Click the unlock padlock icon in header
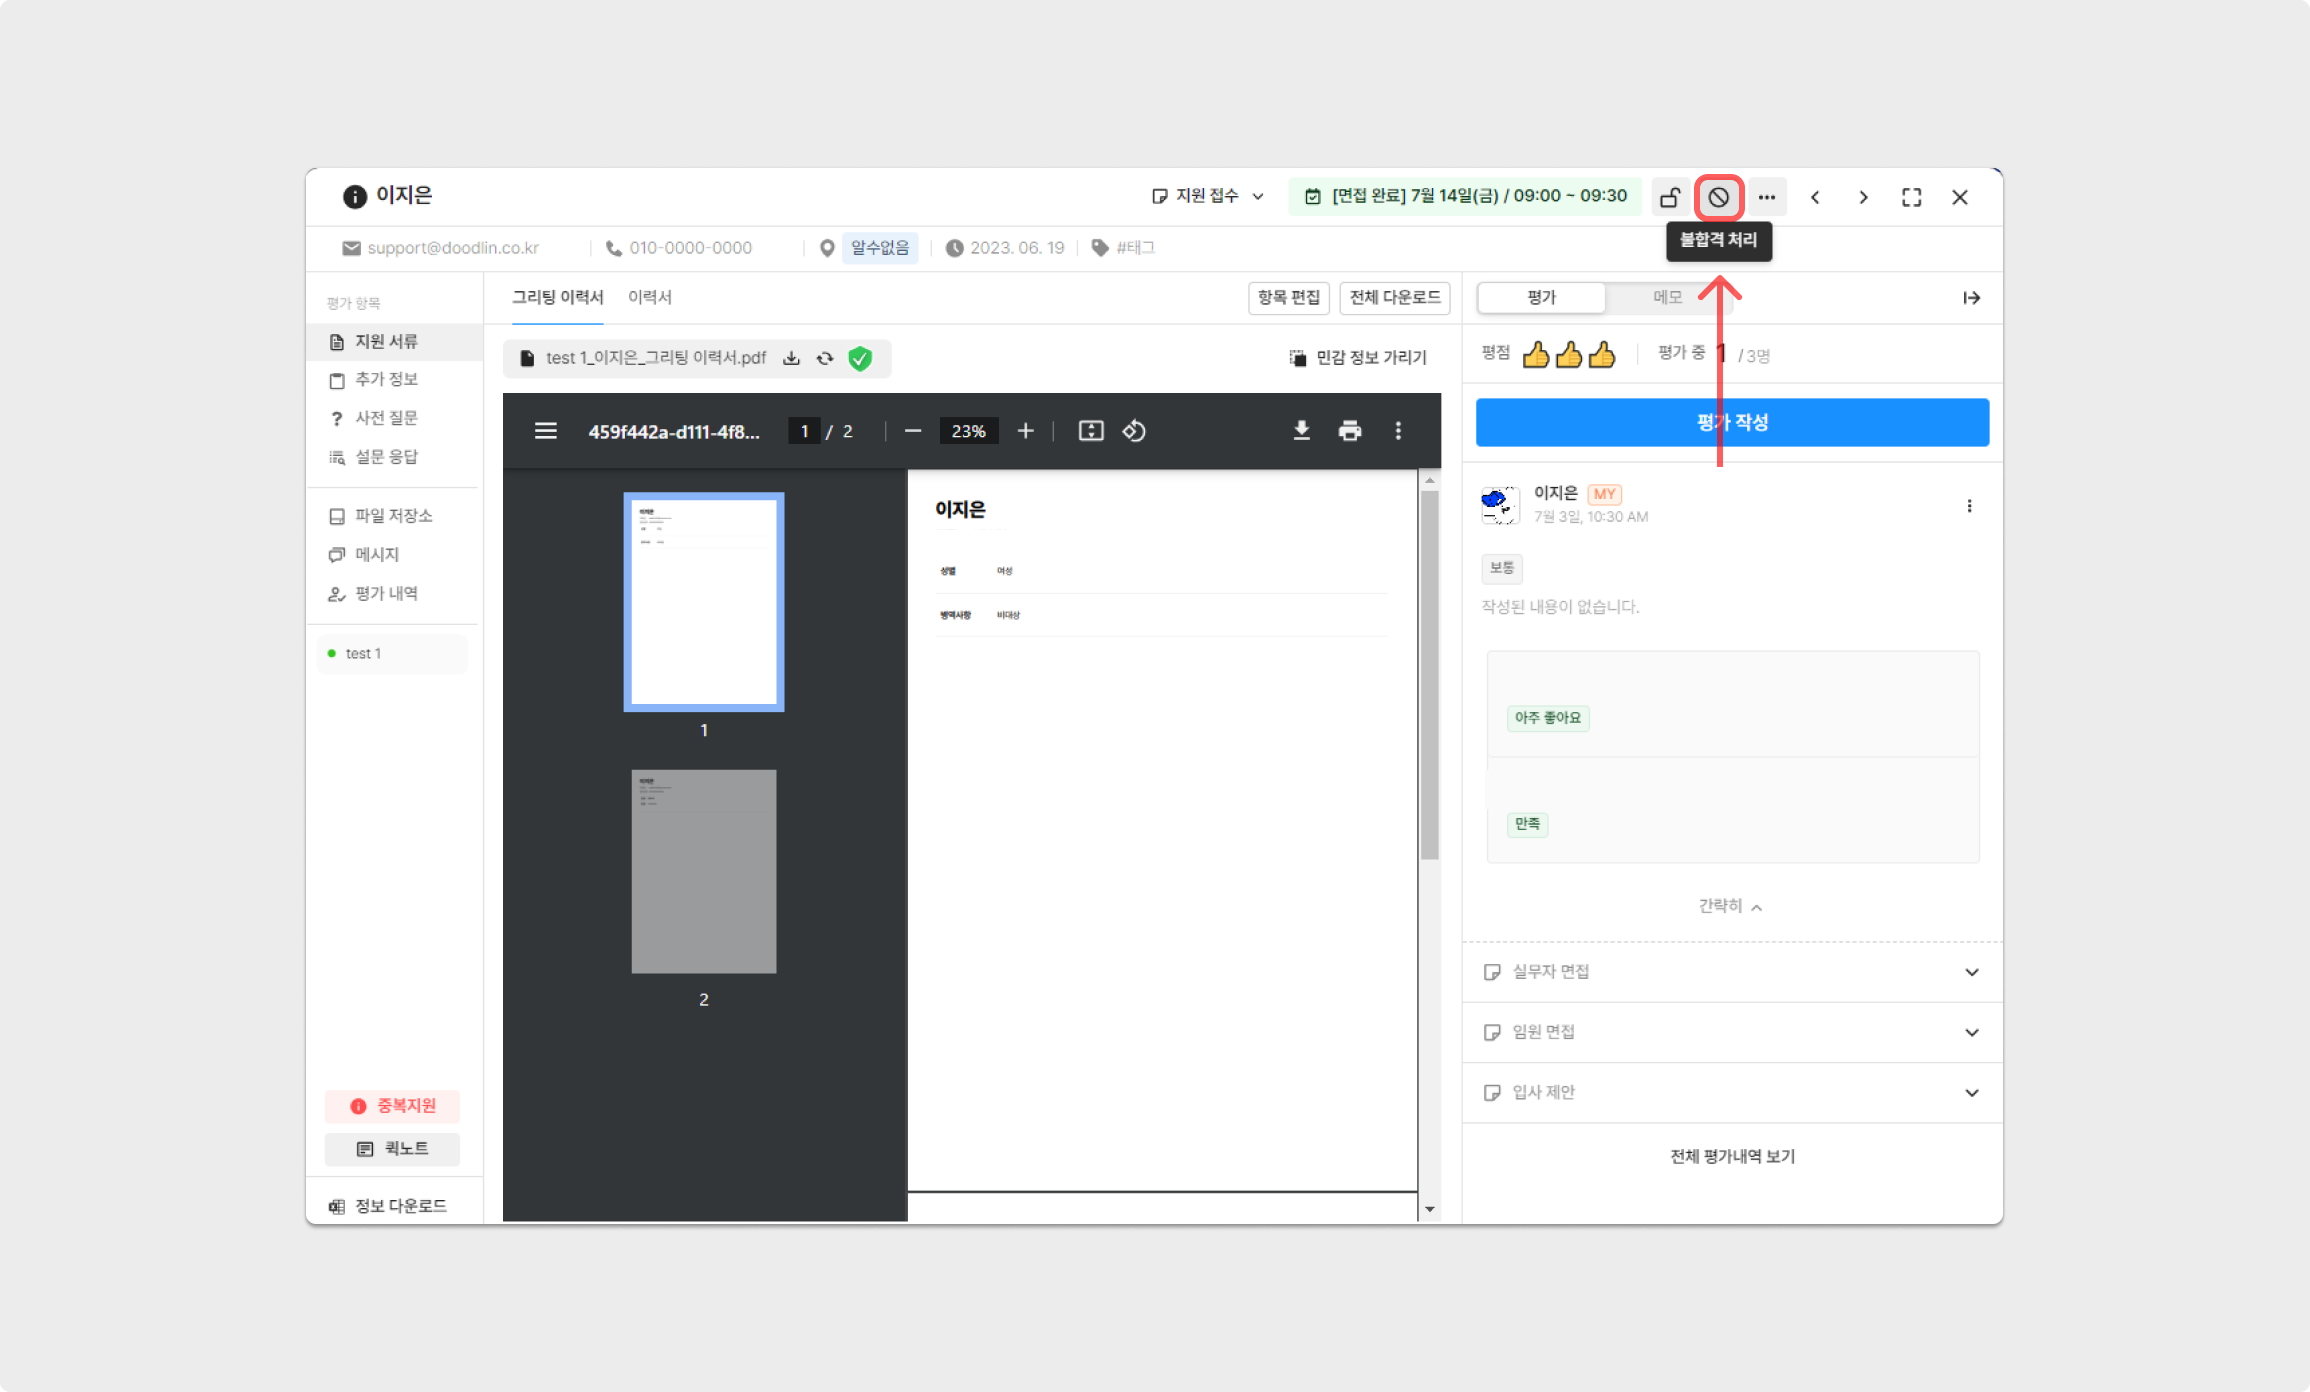The image size is (2310, 1392). (x=1669, y=197)
